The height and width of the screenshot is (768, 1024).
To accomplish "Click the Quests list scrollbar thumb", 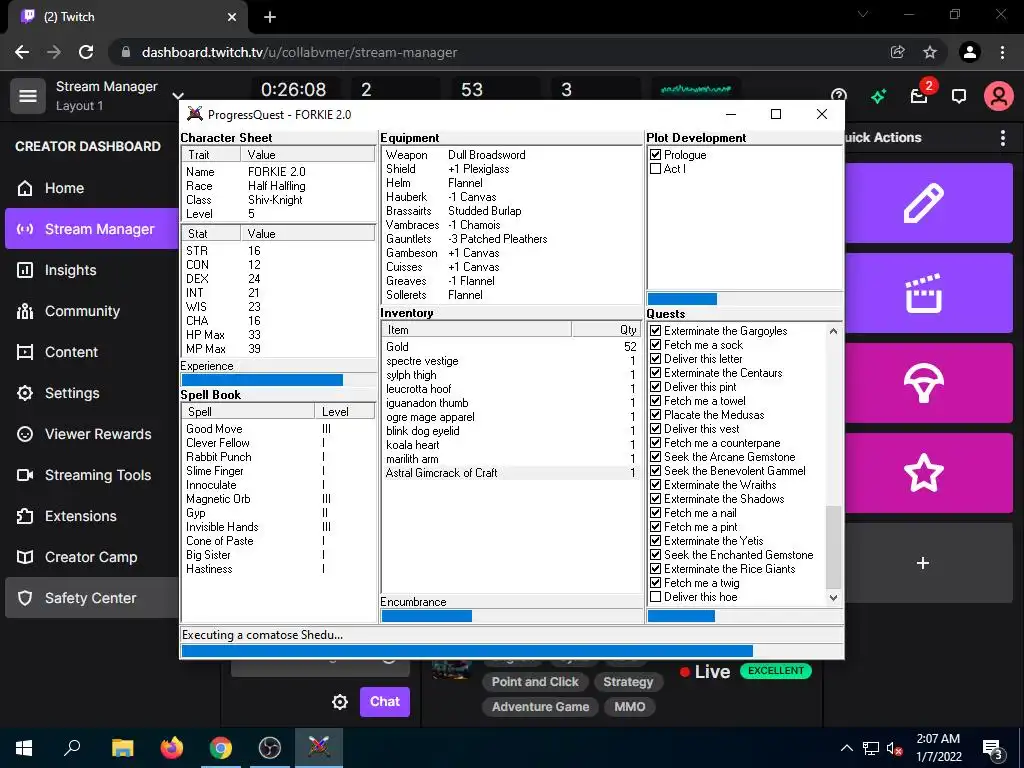I will pyautogui.click(x=833, y=548).
